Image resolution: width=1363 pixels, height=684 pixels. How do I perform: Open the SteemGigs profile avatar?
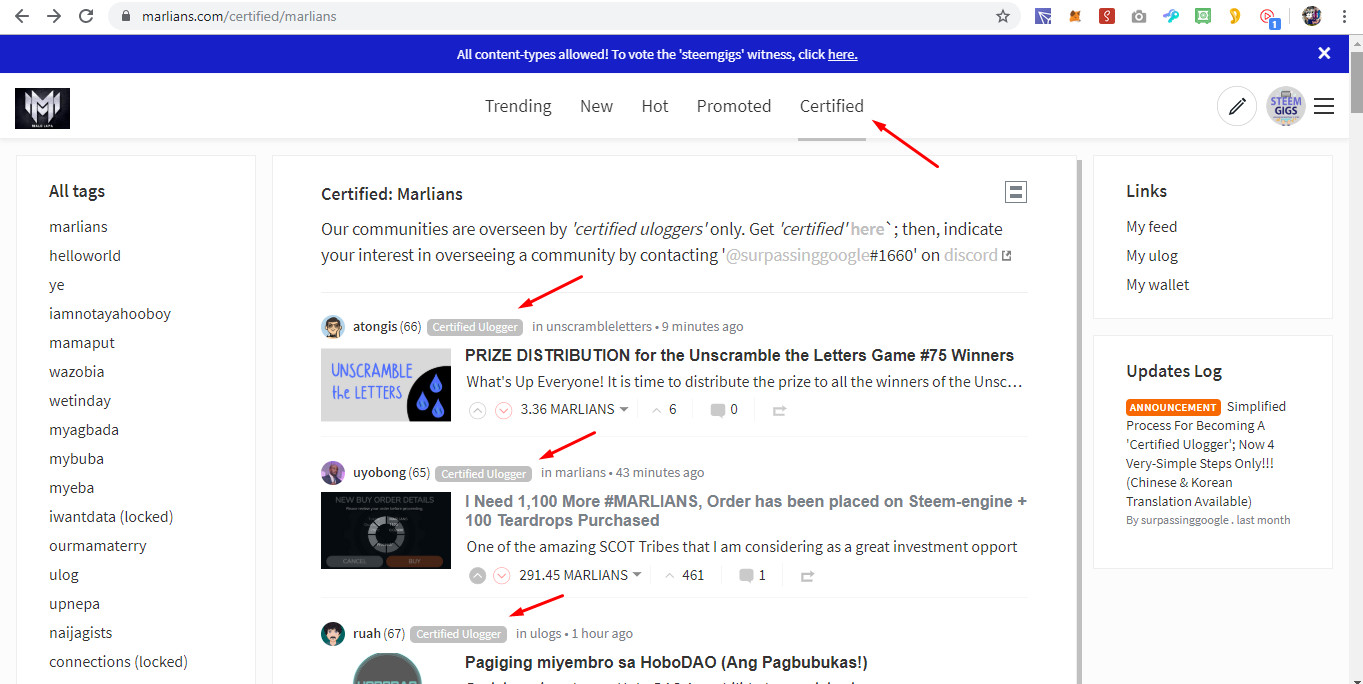coord(1286,106)
